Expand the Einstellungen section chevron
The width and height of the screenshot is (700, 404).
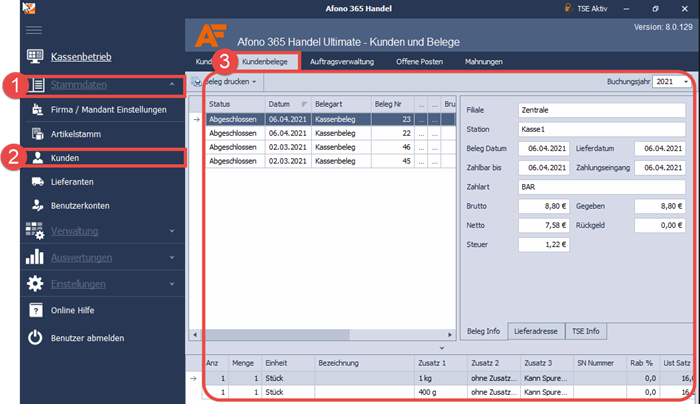coord(172,284)
